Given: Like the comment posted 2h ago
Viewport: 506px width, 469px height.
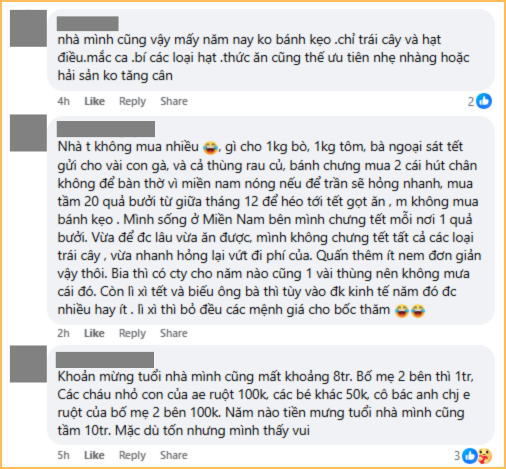Looking at the screenshot, I should [x=94, y=333].
